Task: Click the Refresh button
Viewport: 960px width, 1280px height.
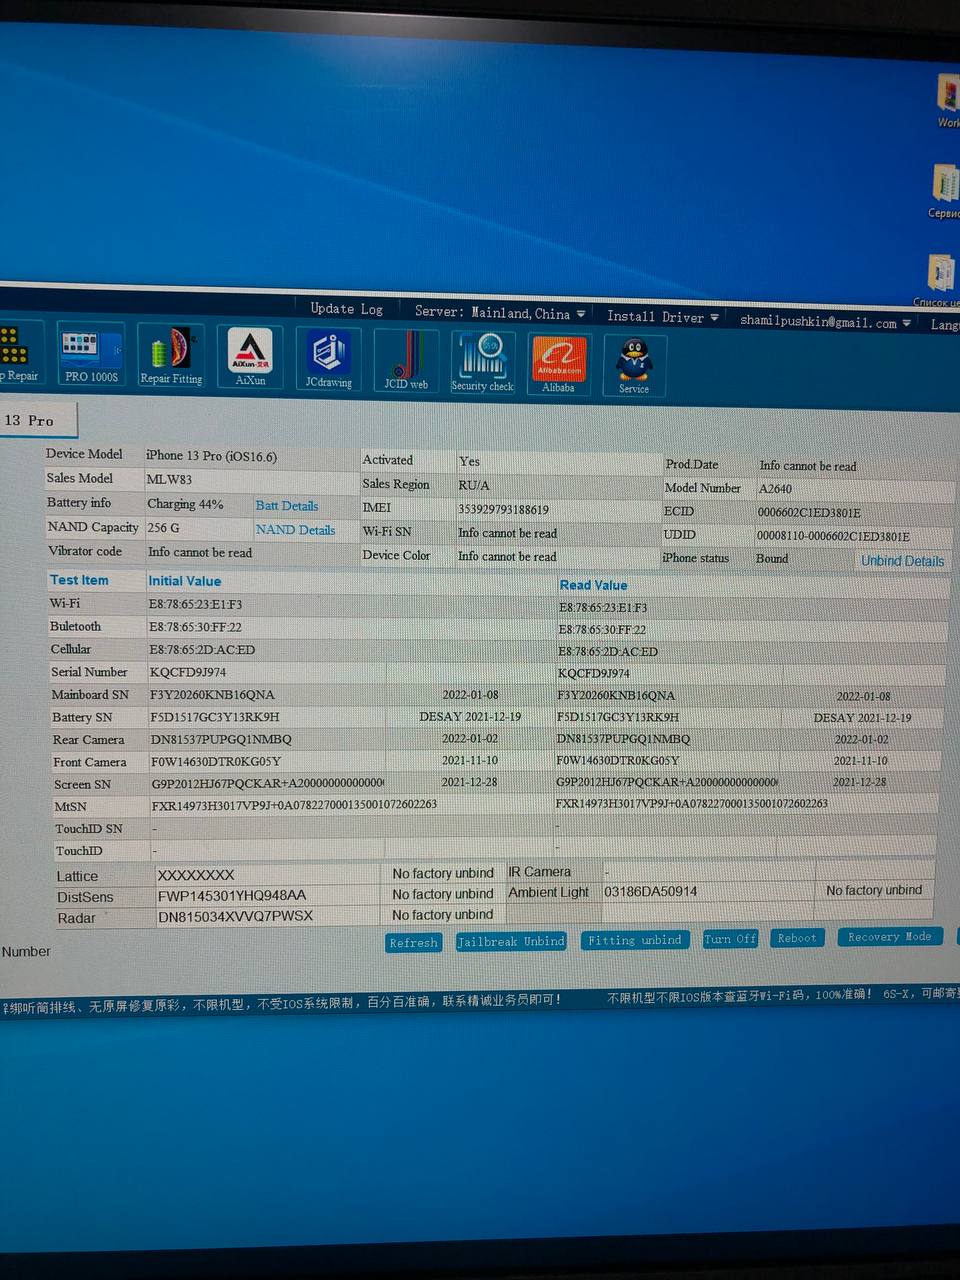Action: (413, 943)
